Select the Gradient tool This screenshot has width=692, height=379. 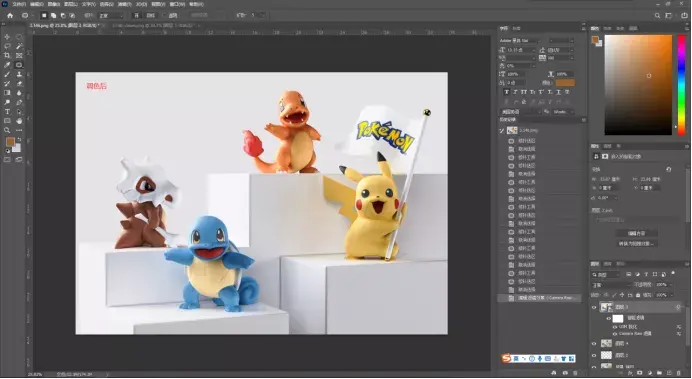[7, 93]
